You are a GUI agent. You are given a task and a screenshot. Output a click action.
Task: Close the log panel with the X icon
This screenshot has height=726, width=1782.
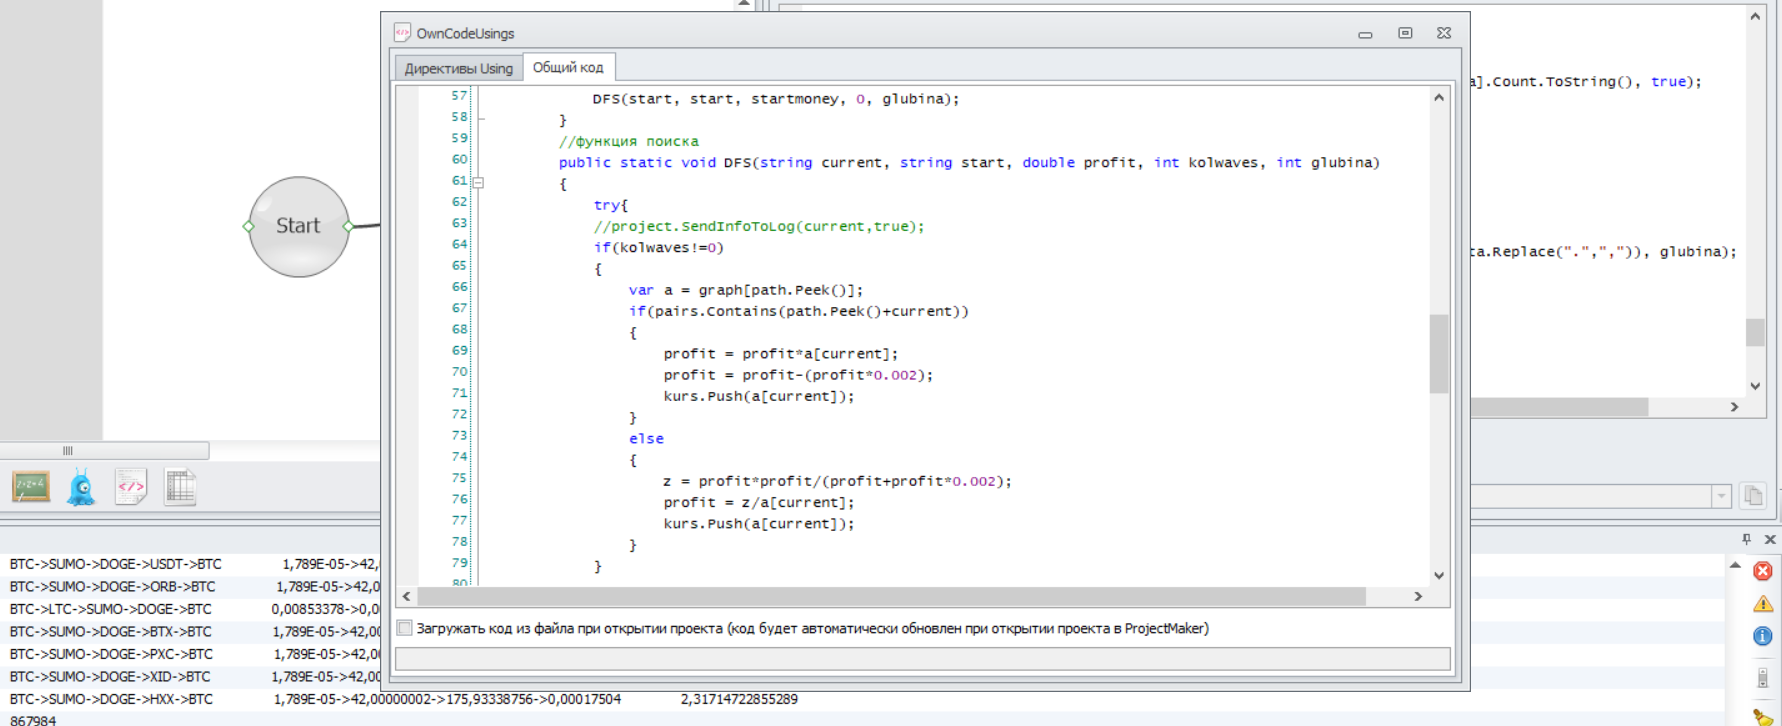coord(1770,539)
